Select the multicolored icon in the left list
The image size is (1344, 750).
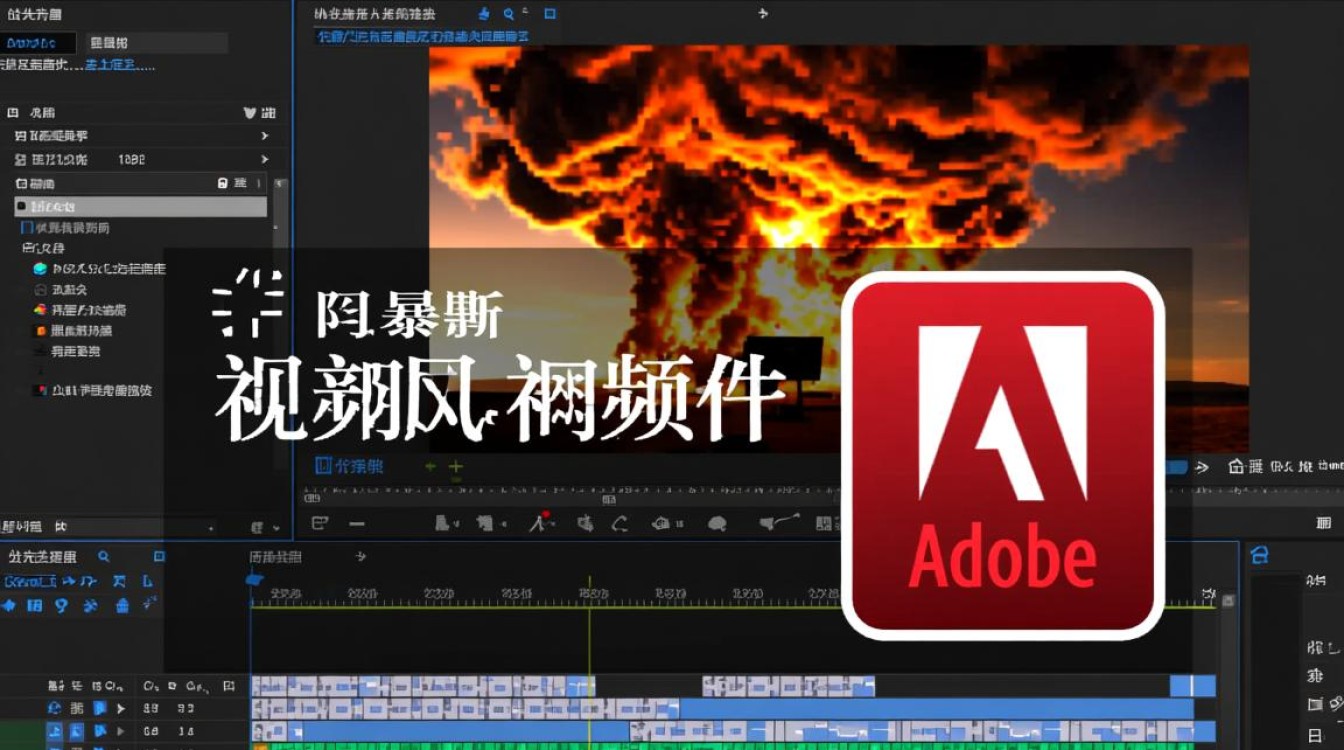coord(40,310)
